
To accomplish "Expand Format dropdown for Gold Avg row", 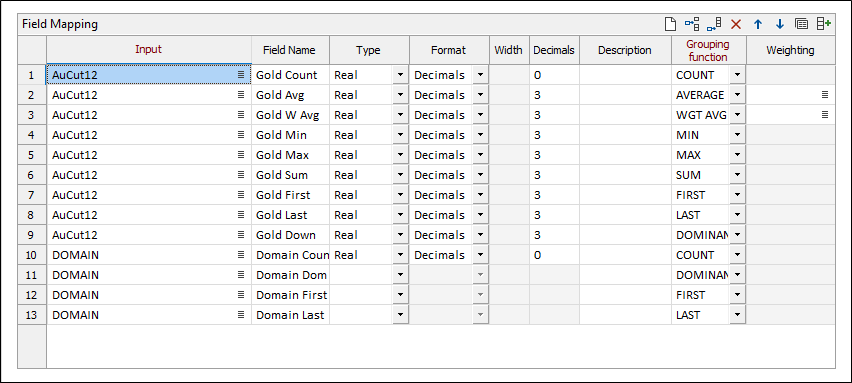I will point(480,95).
